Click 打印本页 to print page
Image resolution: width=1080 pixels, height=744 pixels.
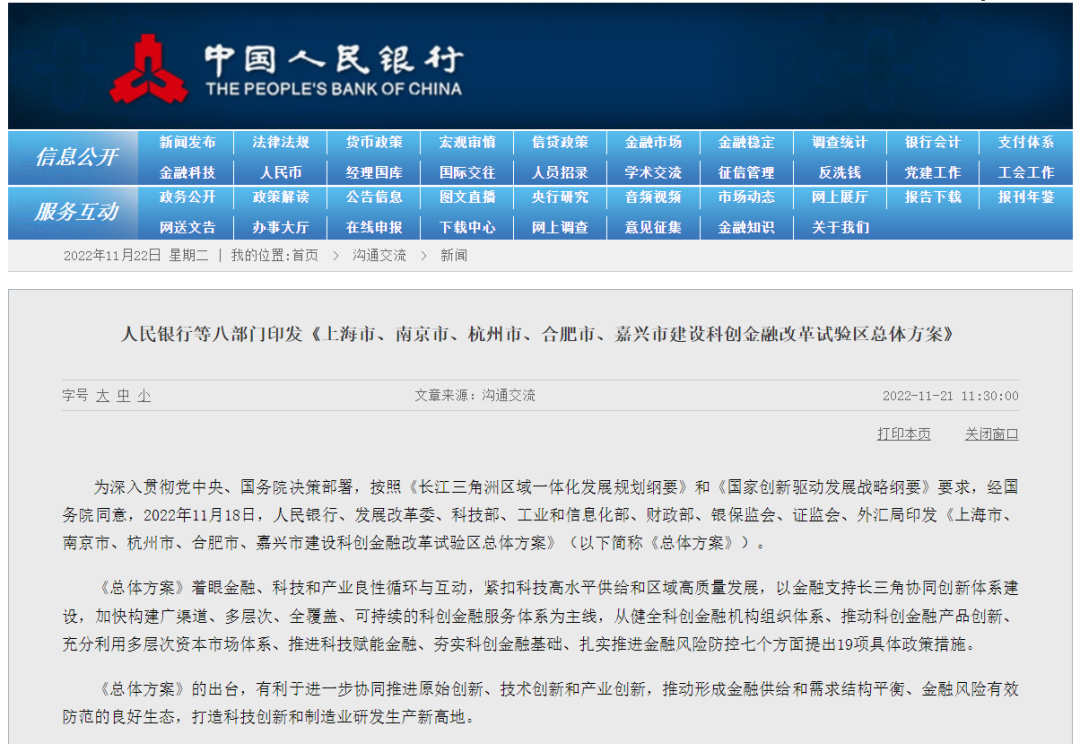pos(904,434)
